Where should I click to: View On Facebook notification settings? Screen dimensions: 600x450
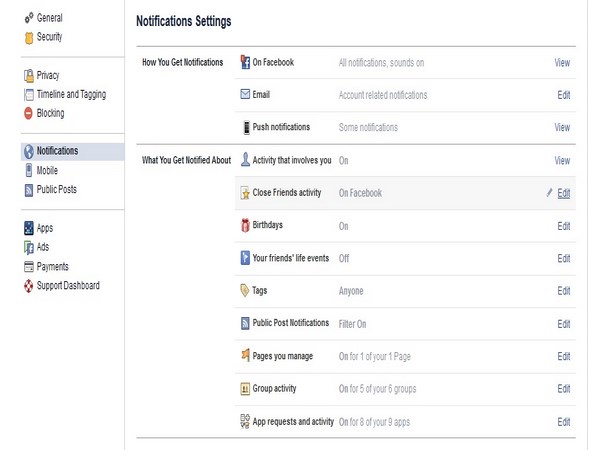click(x=562, y=63)
